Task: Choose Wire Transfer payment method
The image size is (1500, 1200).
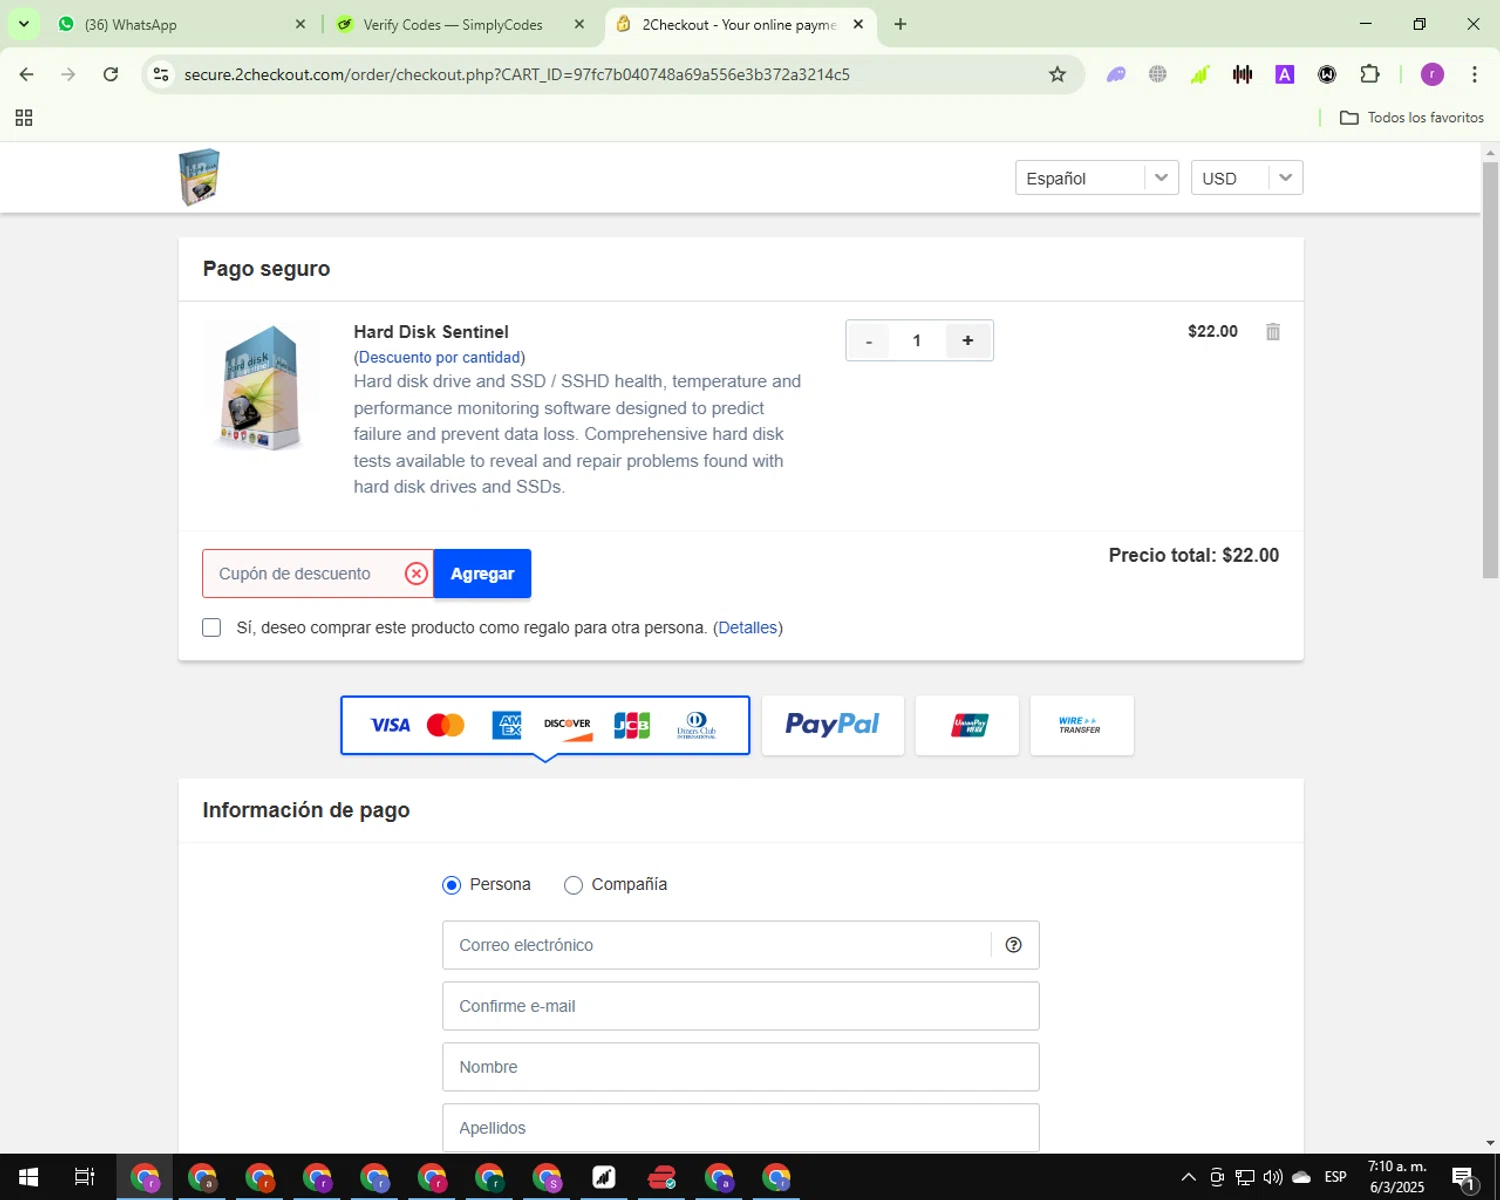Action: pos(1081,725)
